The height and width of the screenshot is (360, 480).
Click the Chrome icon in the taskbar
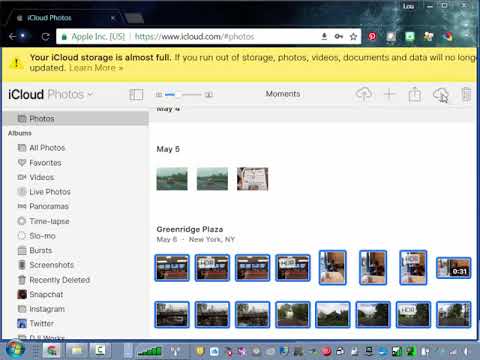52,351
